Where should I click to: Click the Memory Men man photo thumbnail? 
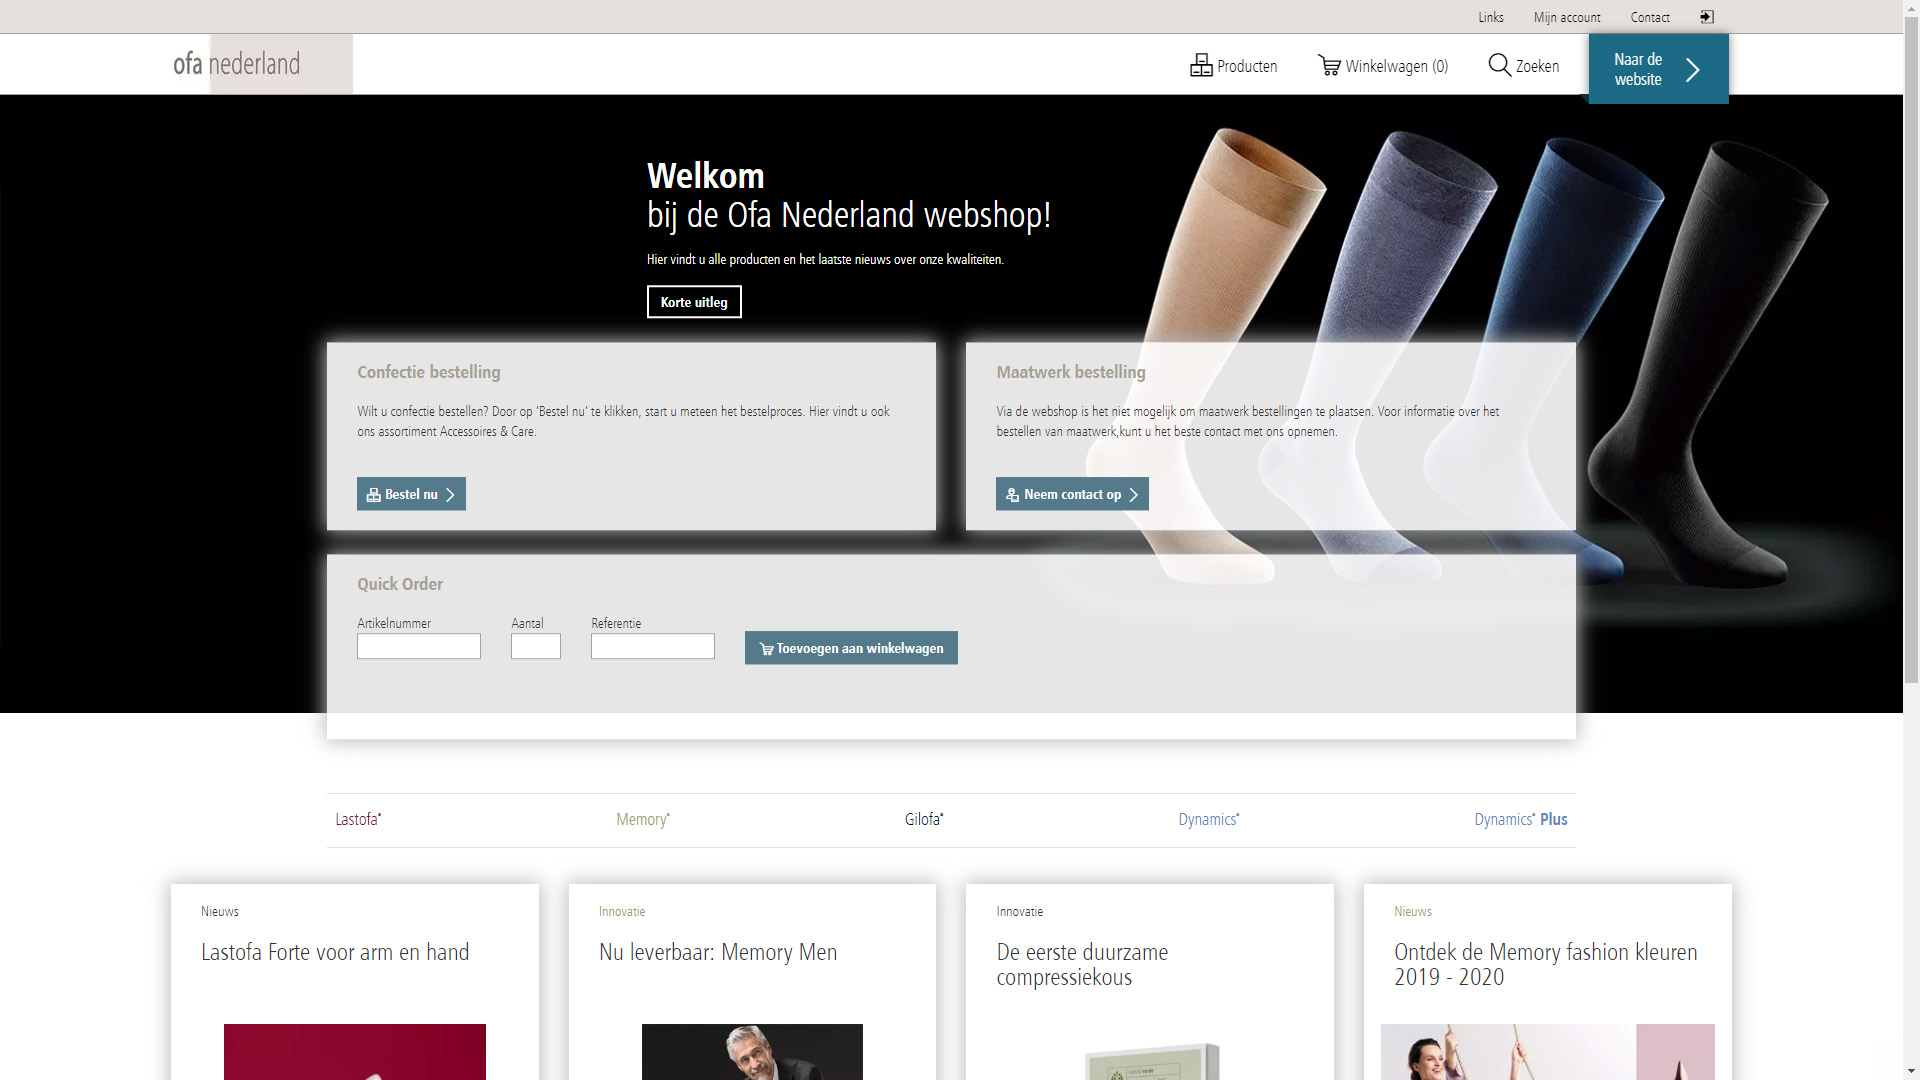coord(752,1052)
